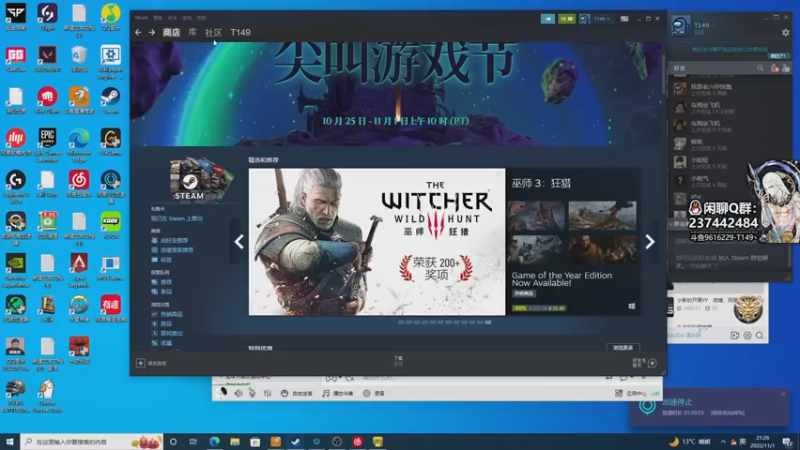Open the Overwatch desktop shortcut

(79, 309)
